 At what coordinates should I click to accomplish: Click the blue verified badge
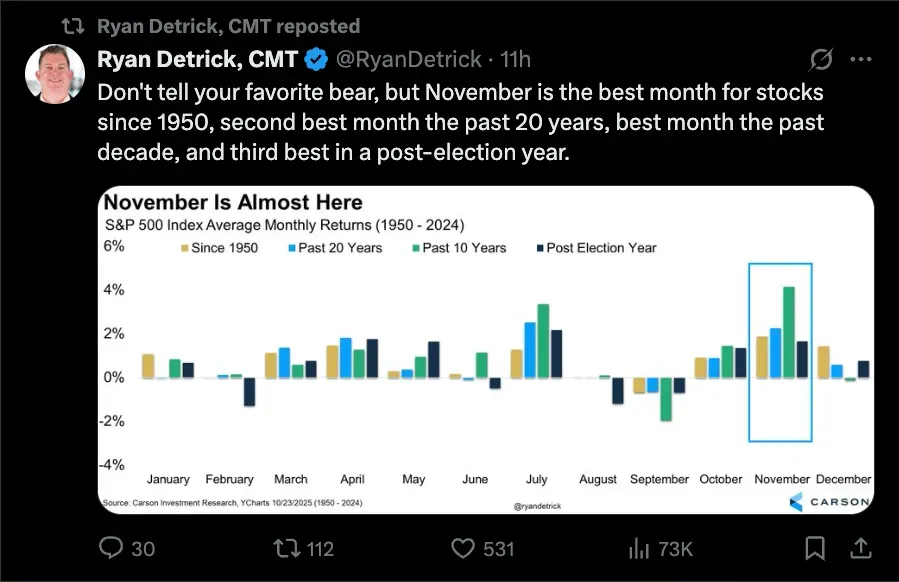click(316, 60)
